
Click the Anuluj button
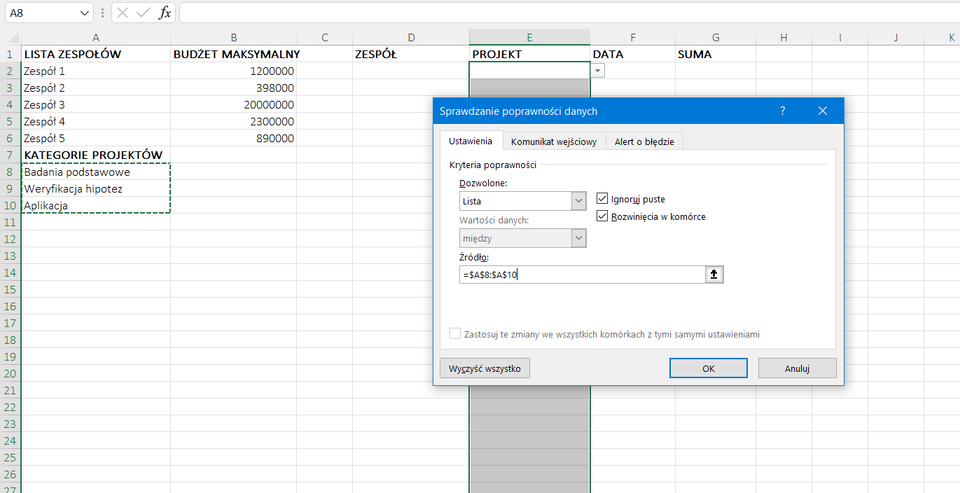(x=796, y=368)
